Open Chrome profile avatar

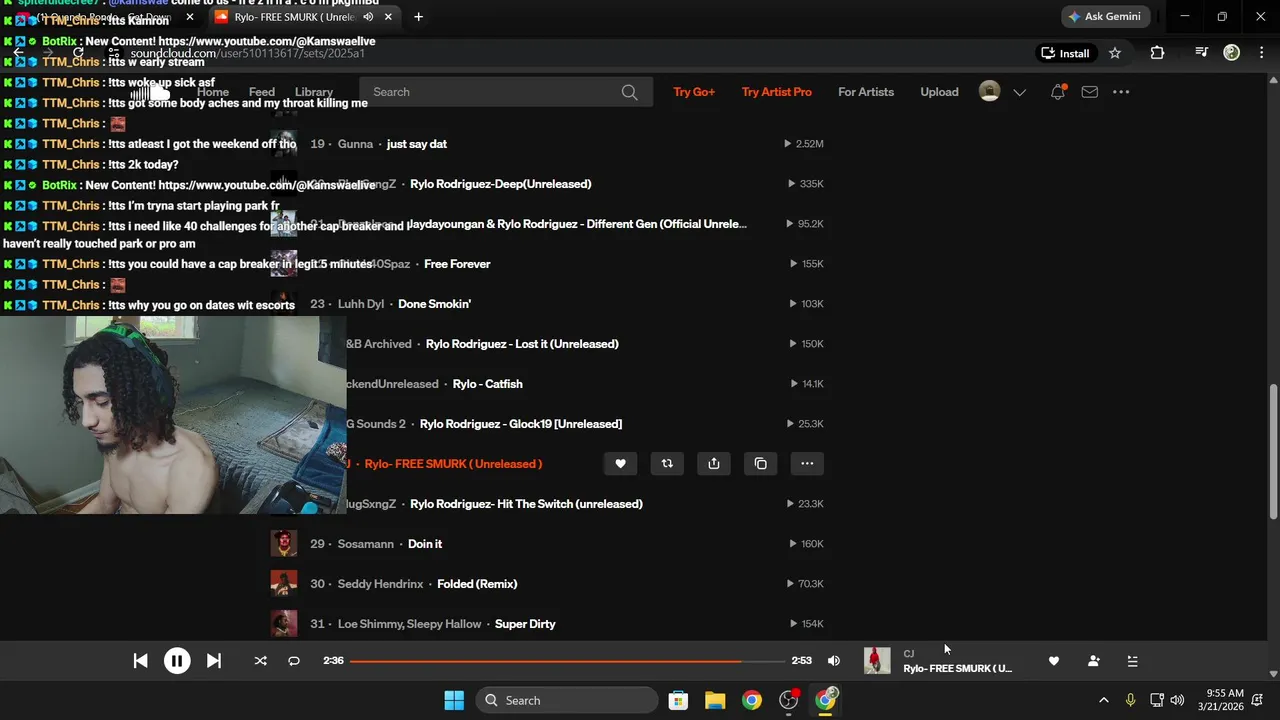tap(1232, 53)
